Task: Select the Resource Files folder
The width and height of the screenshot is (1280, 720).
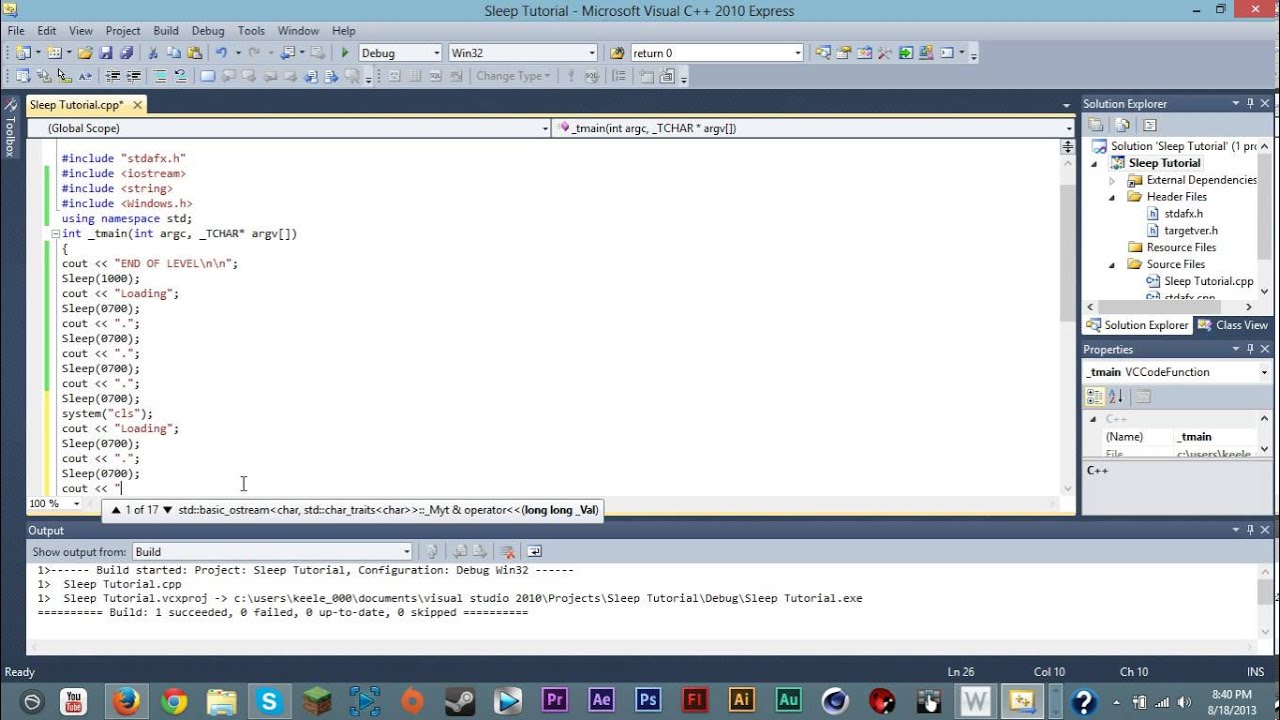Action: tap(1181, 248)
